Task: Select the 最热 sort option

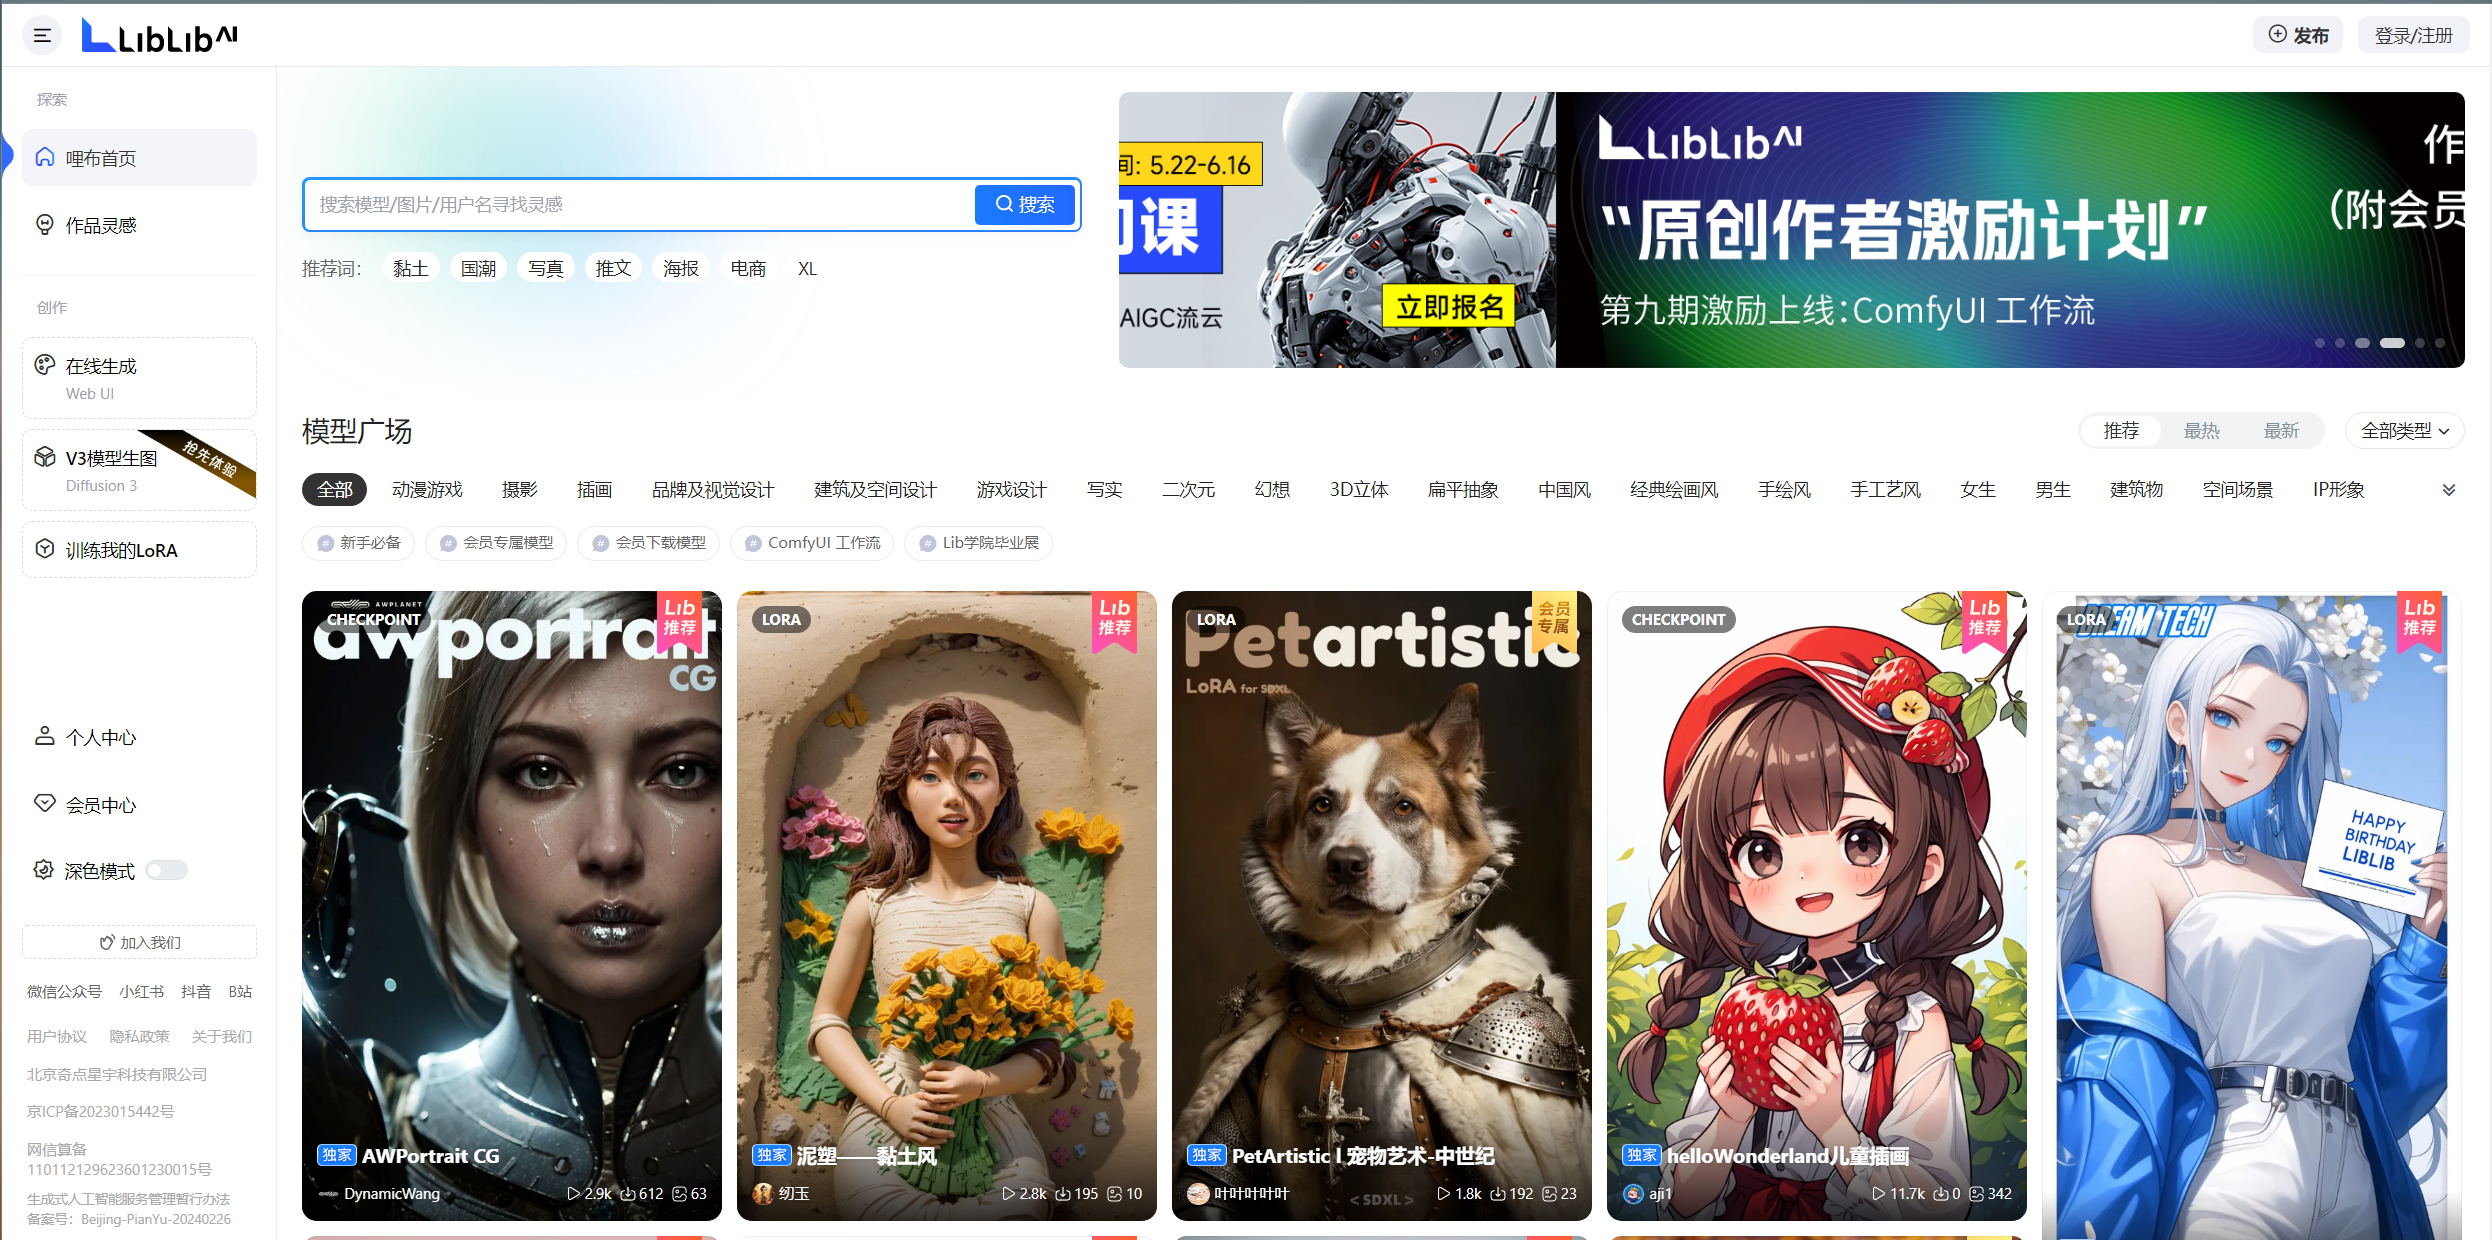Action: pos(2201,431)
